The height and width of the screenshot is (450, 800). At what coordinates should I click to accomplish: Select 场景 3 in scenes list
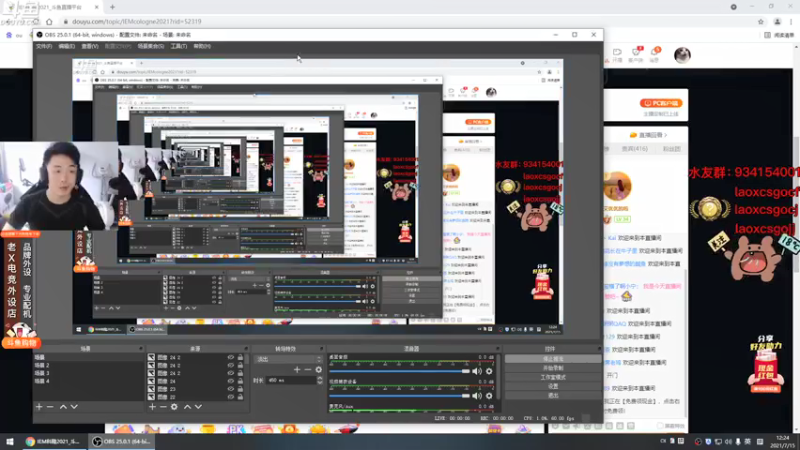pyautogui.click(x=42, y=373)
